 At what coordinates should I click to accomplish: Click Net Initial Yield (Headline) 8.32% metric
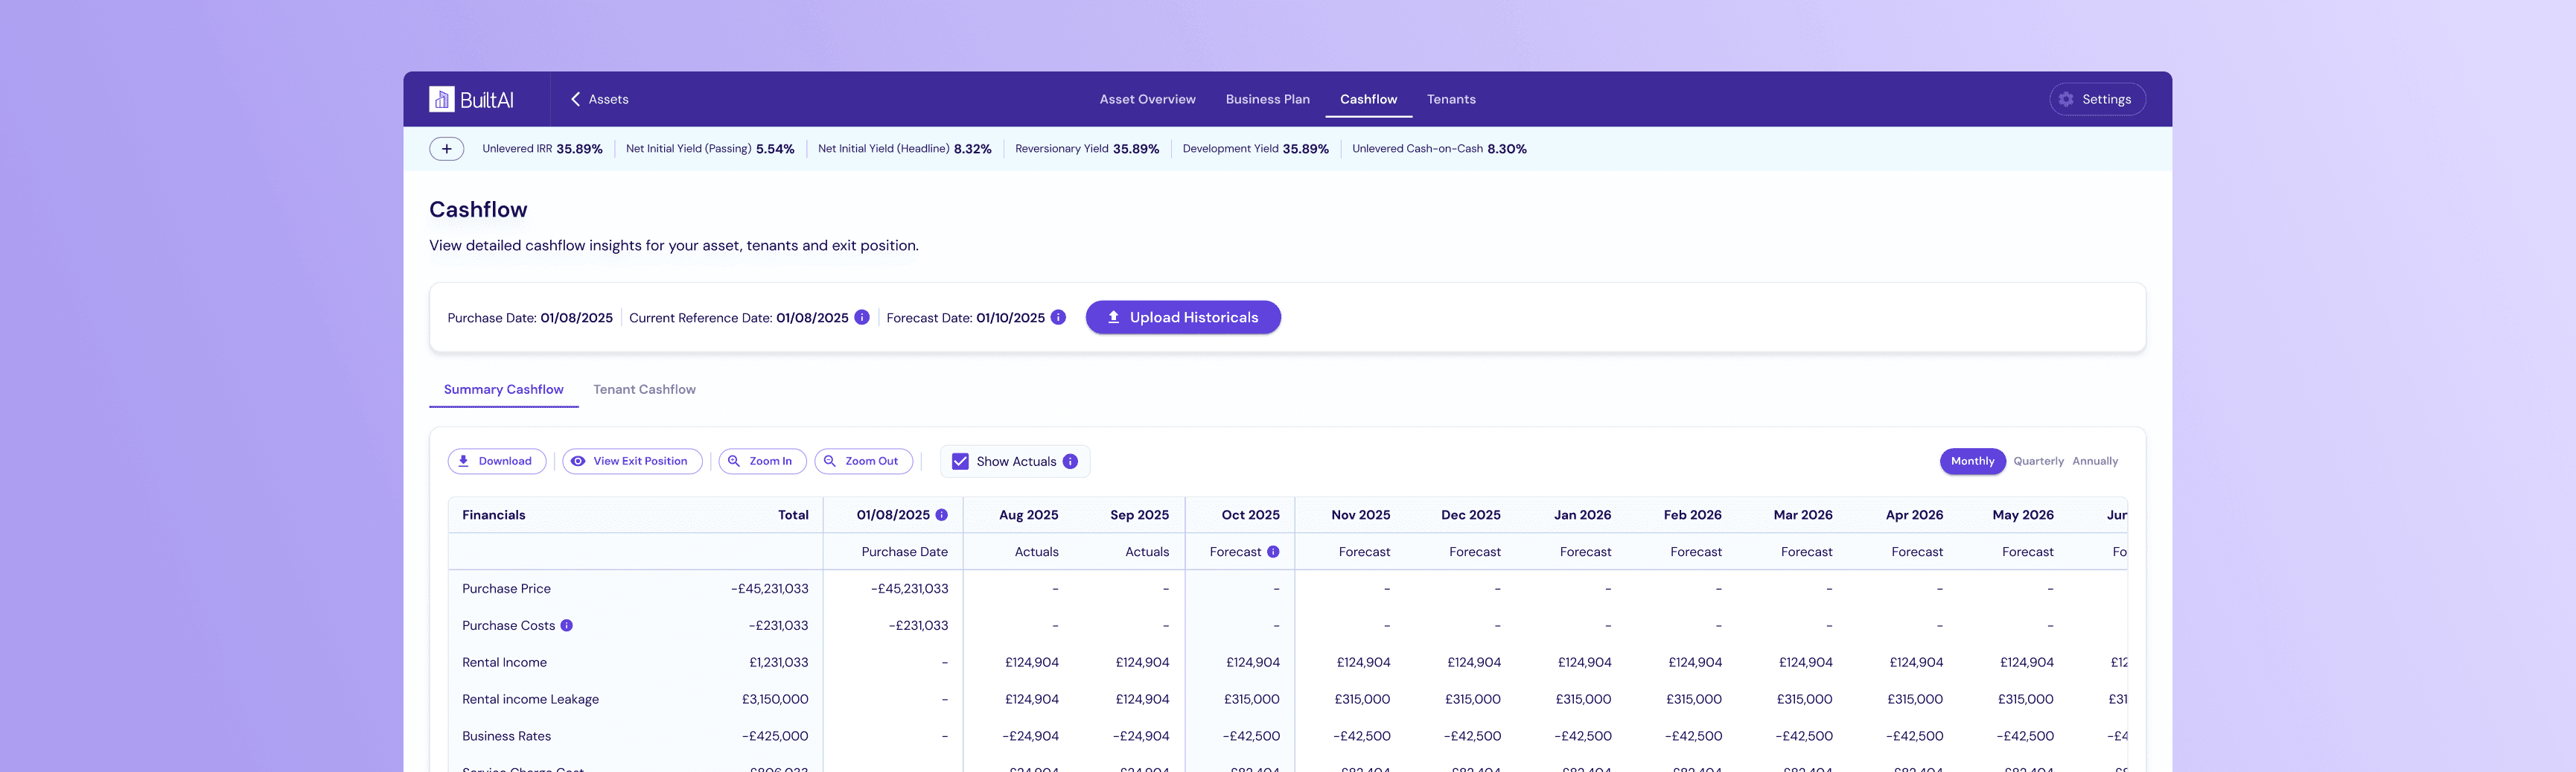coord(905,149)
